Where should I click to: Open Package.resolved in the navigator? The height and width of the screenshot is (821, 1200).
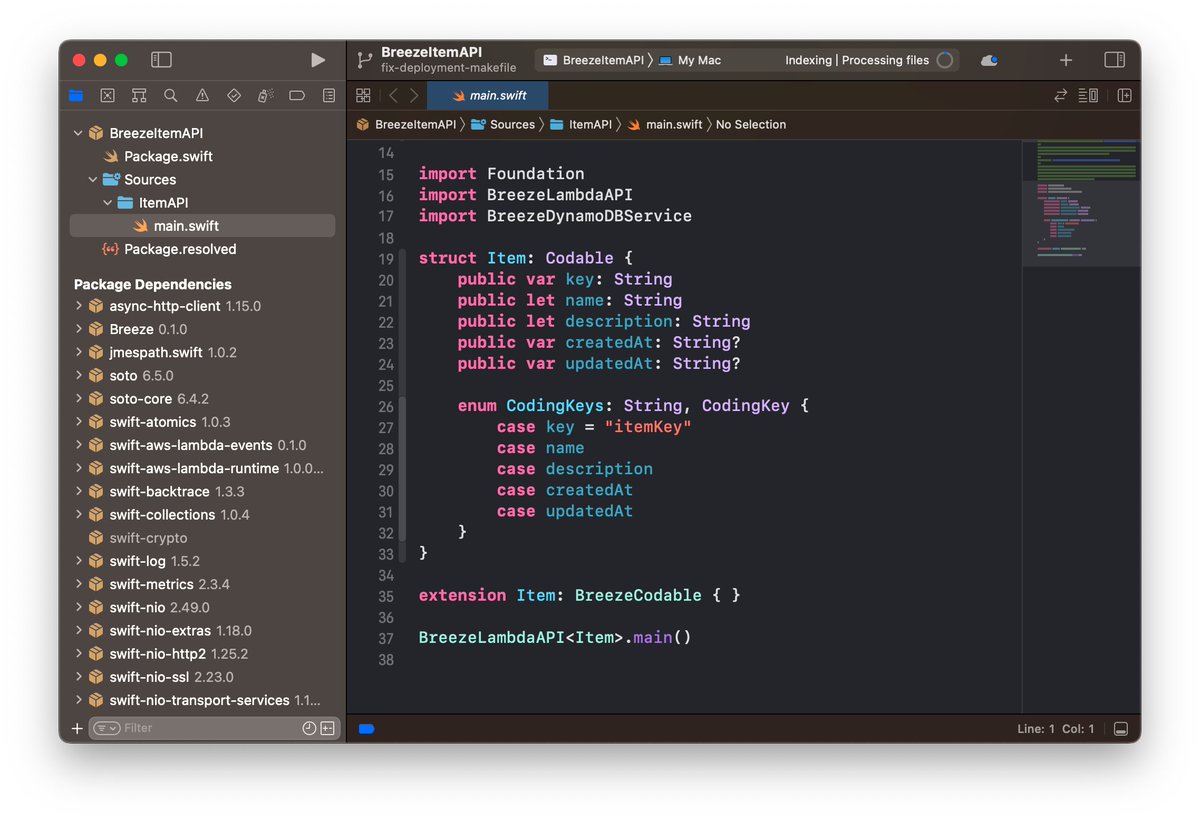click(202, 249)
